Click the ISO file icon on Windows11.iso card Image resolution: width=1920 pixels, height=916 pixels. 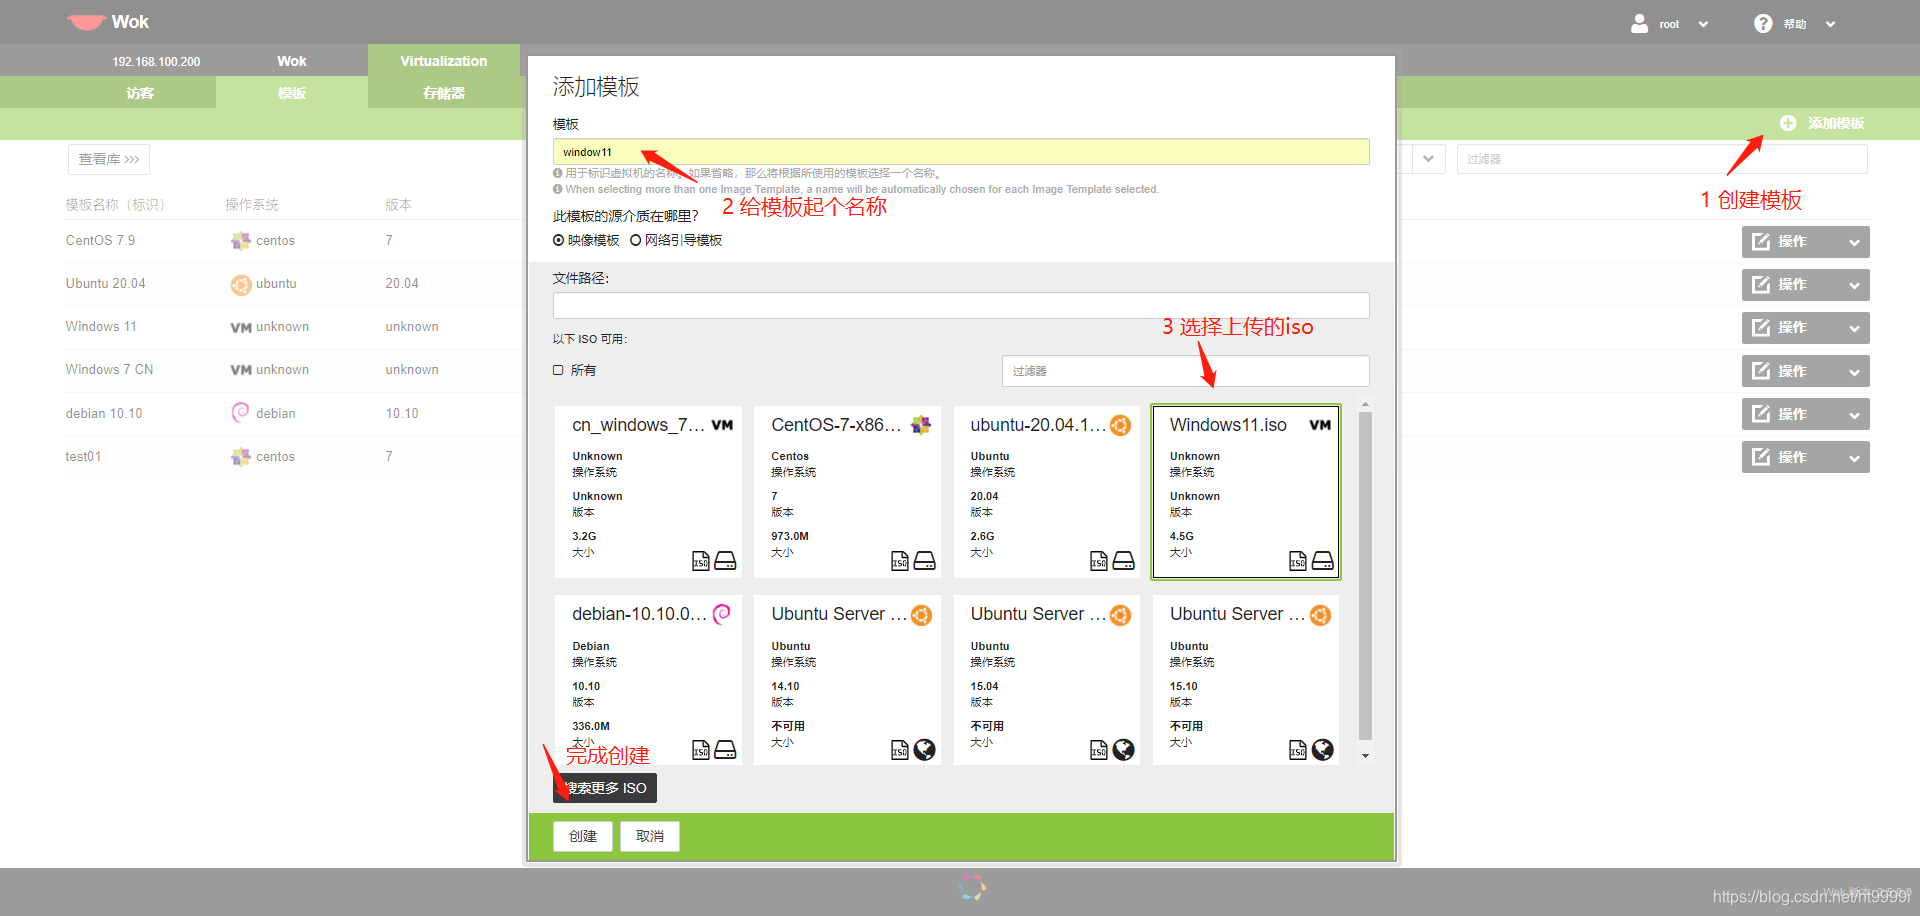pyautogui.click(x=1298, y=561)
